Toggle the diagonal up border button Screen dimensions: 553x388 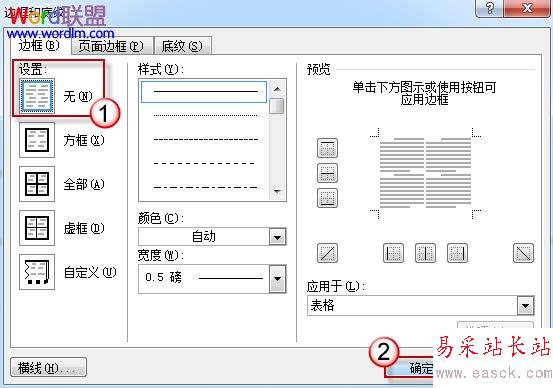(x=327, y=253)
